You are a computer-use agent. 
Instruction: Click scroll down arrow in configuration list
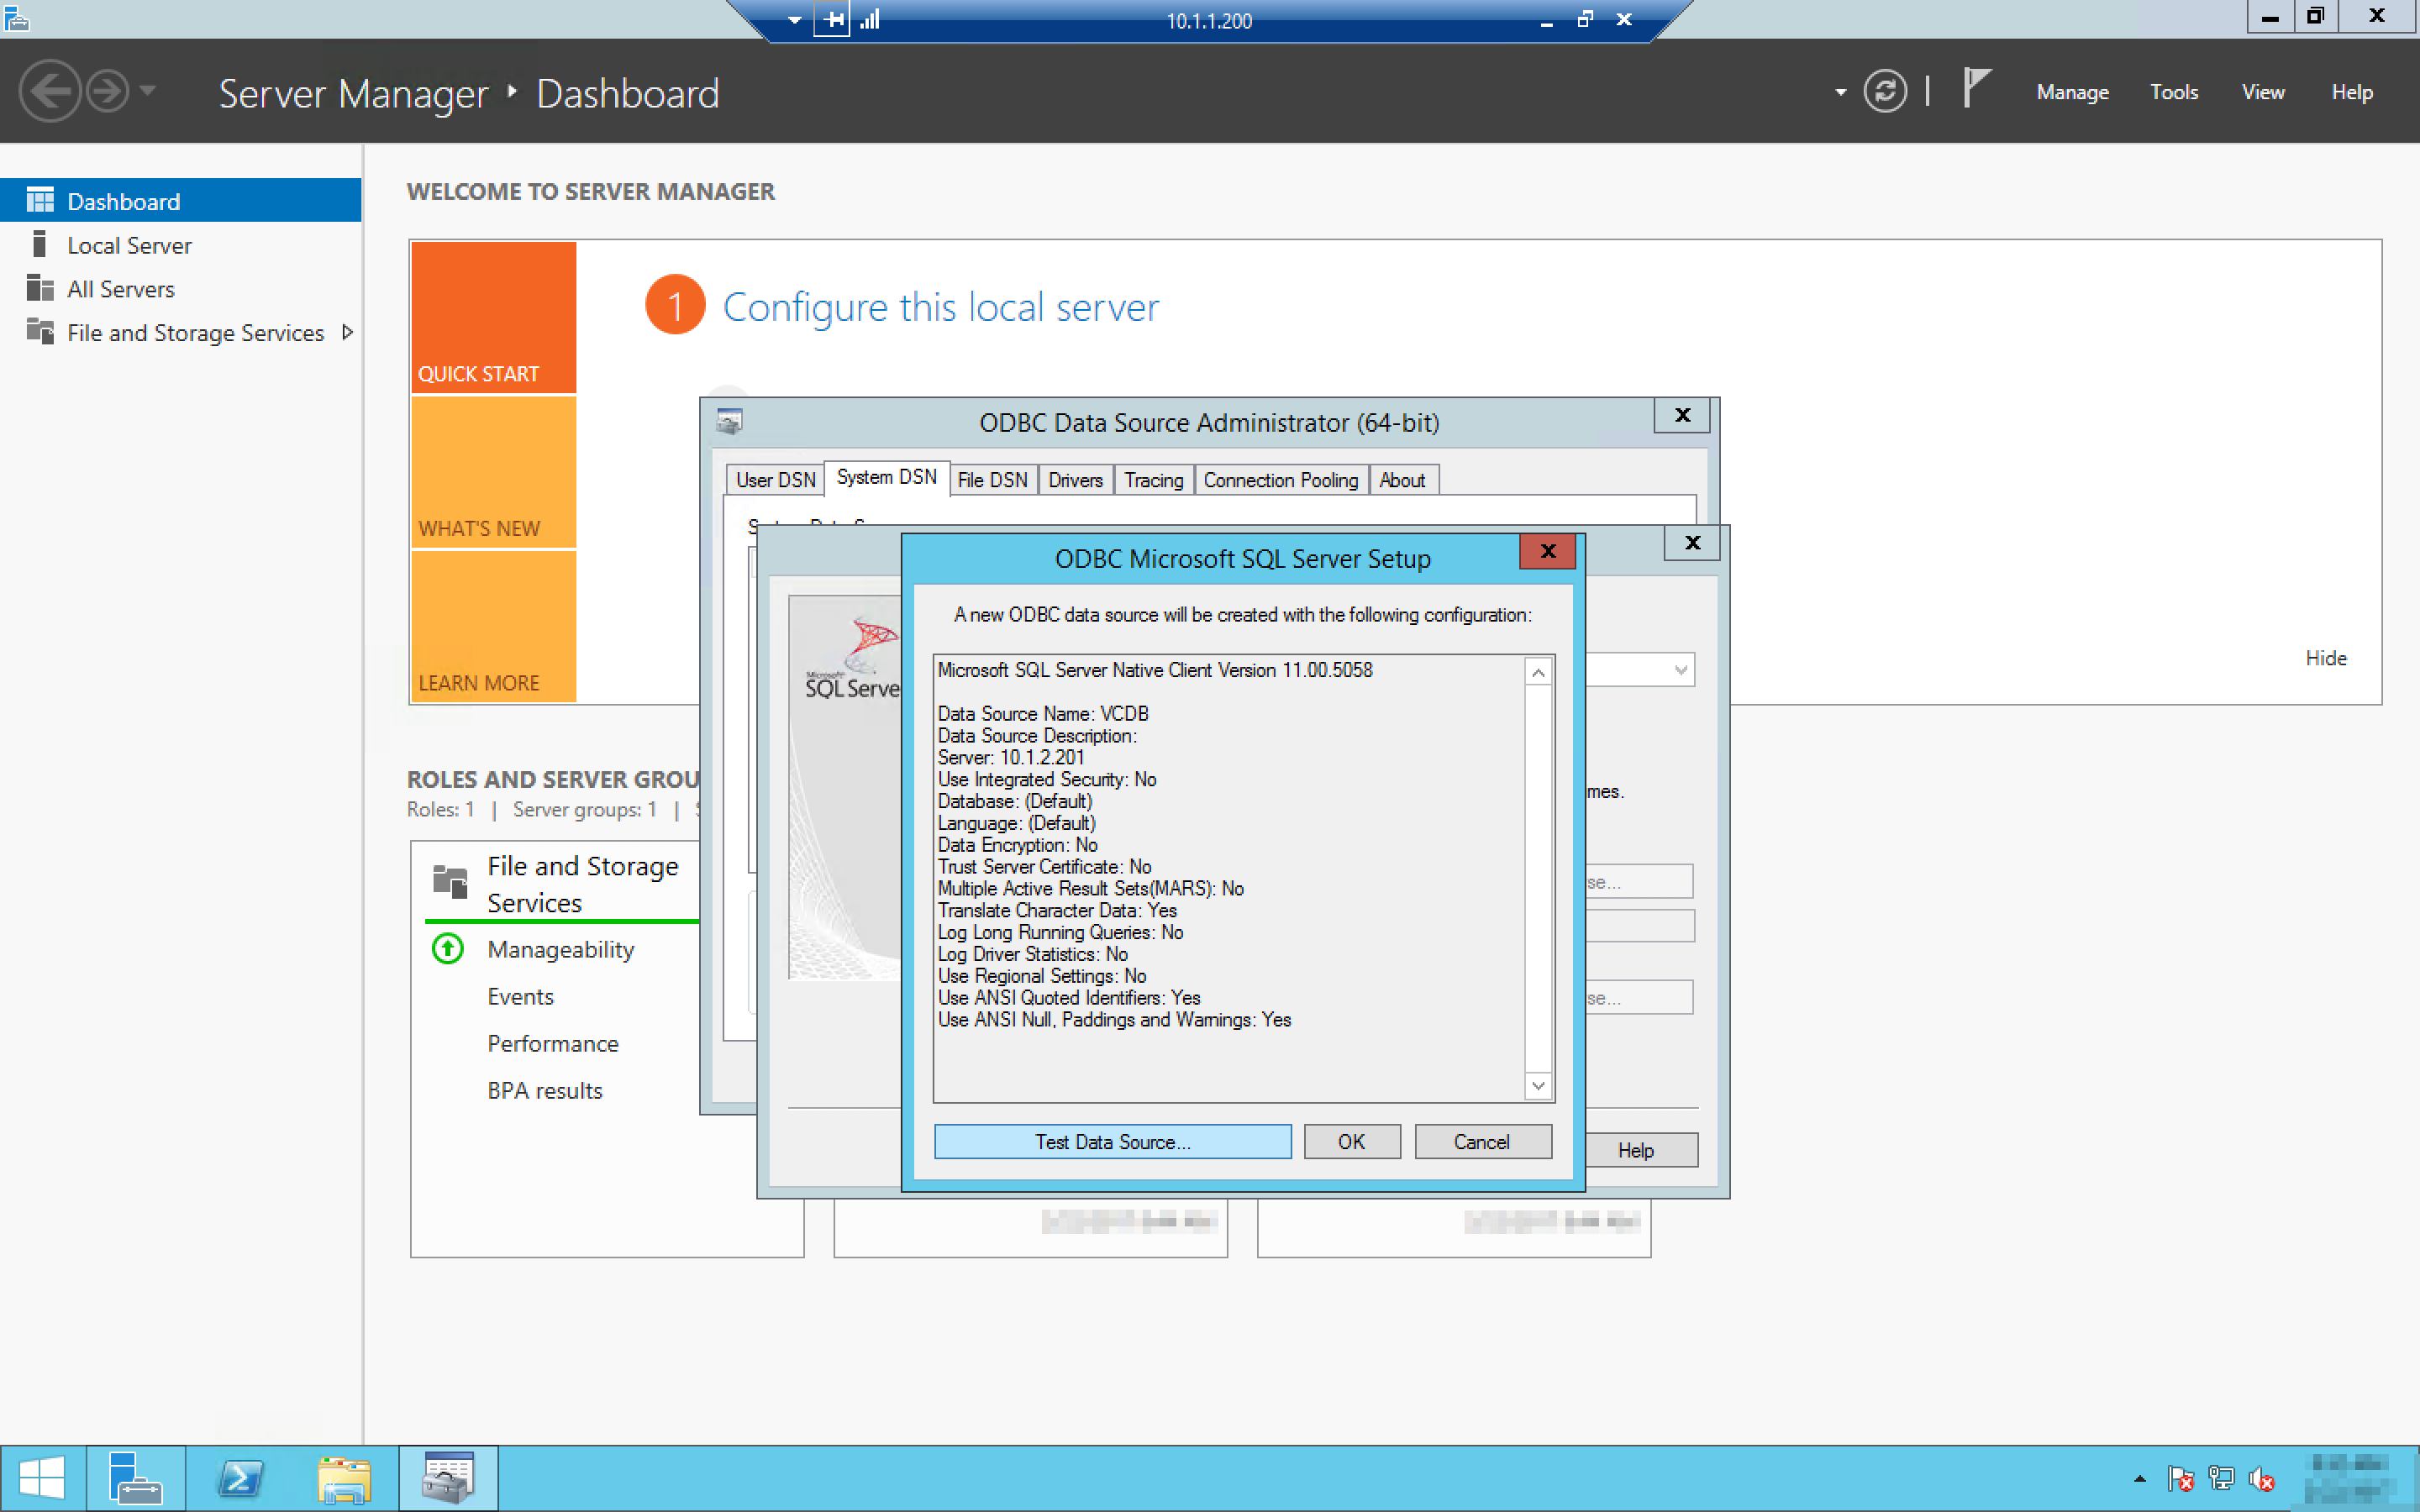pyautogui.click(x=1538, y=1085)
